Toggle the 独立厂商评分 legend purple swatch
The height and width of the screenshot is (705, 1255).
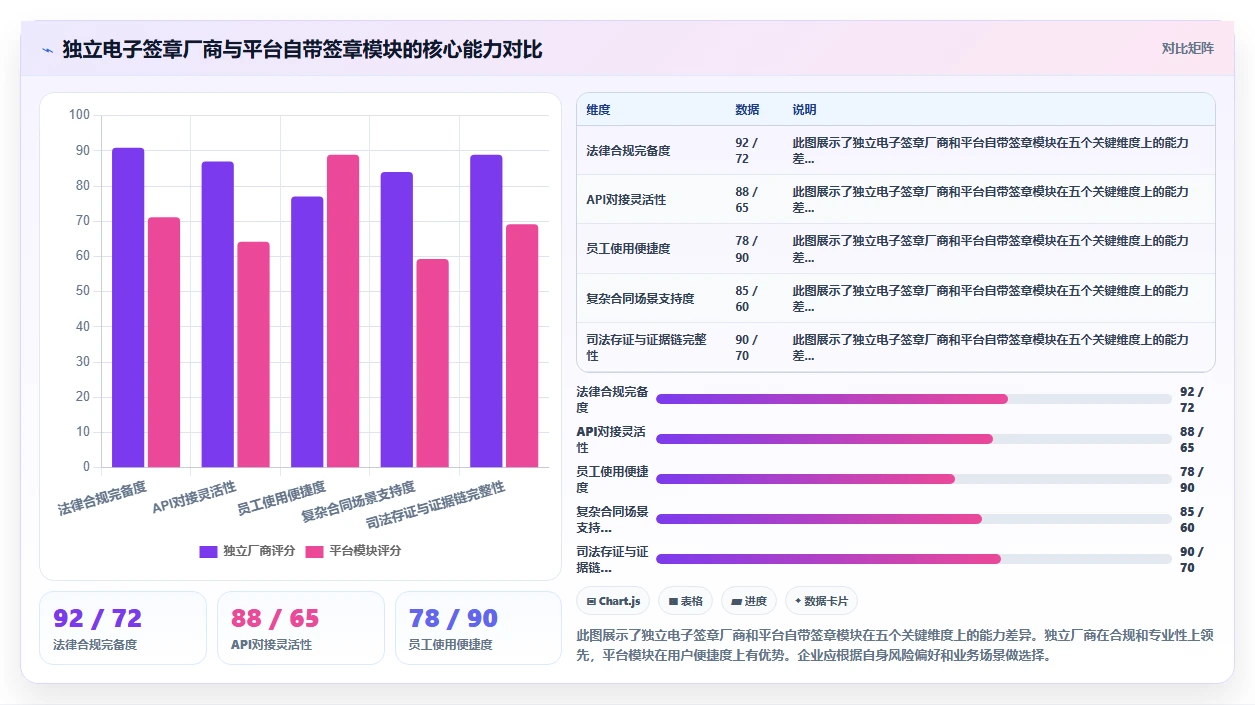[208, 551]
